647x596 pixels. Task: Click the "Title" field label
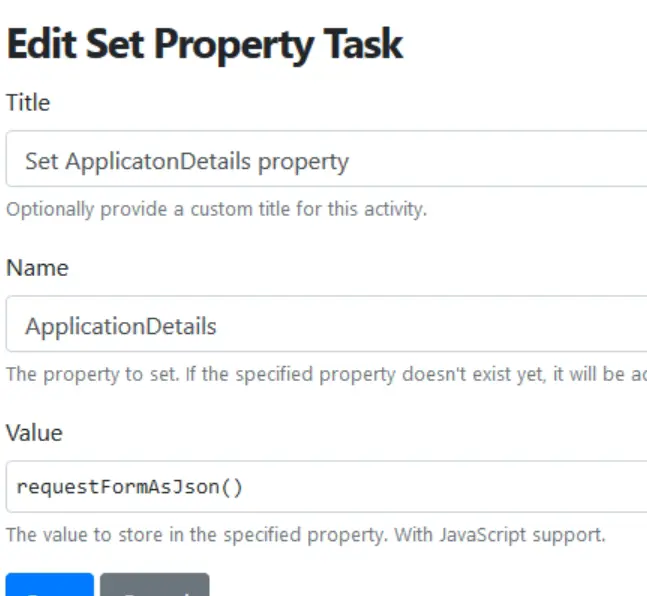(x=28, y=102)
